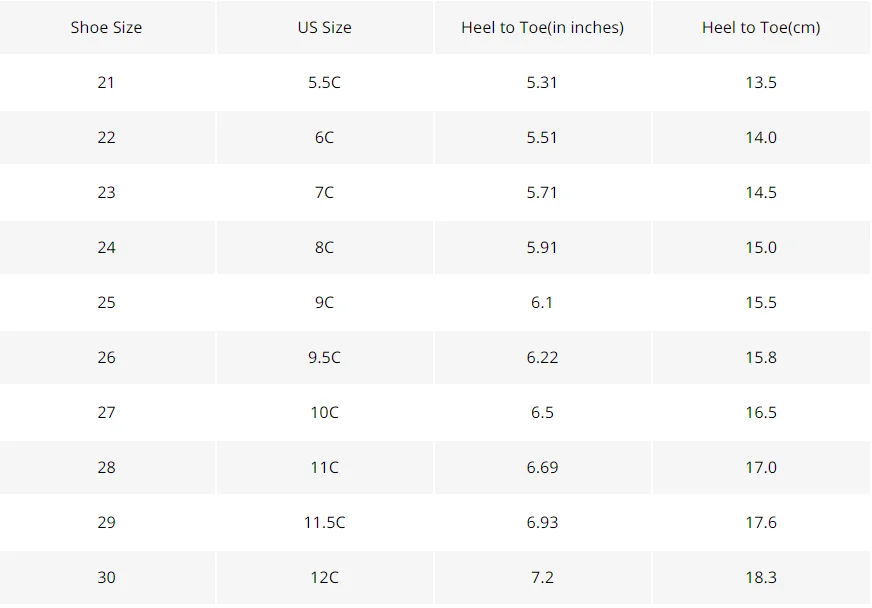Click the 5.51 inches value
Viewport: 872px width, 608px height.
click(x=542, y=137)
